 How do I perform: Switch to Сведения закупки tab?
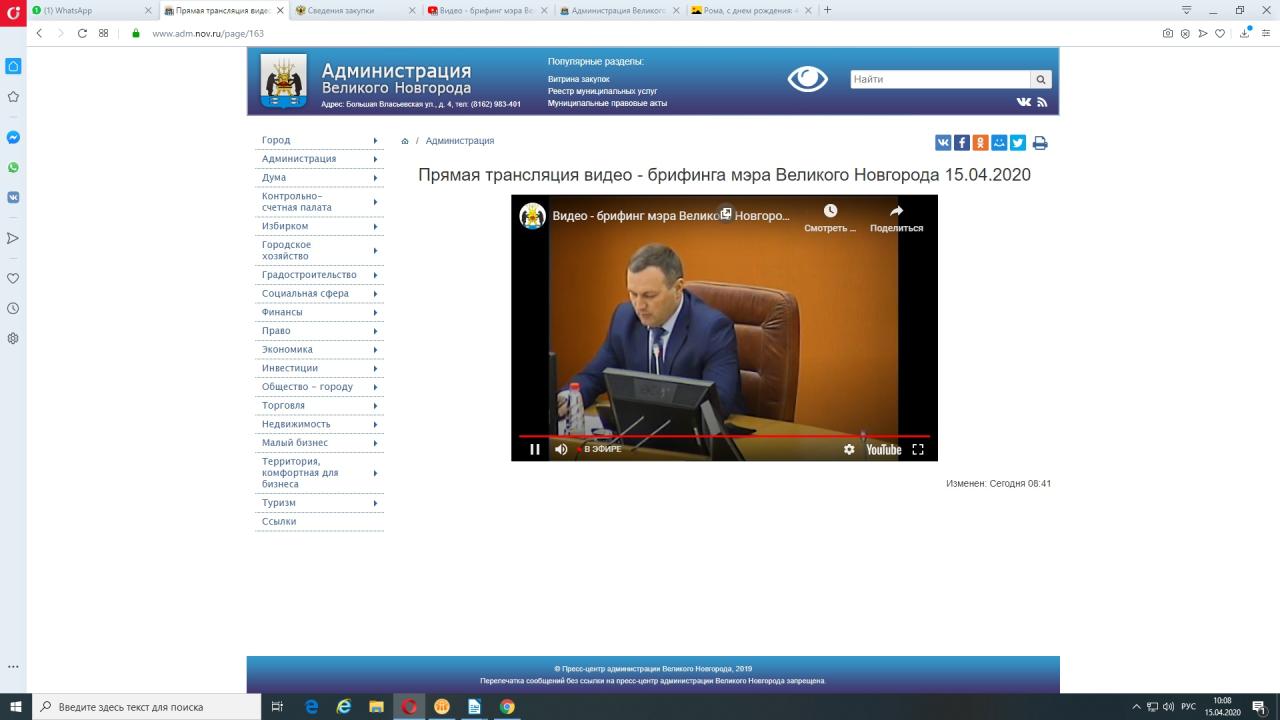[355, 10]
